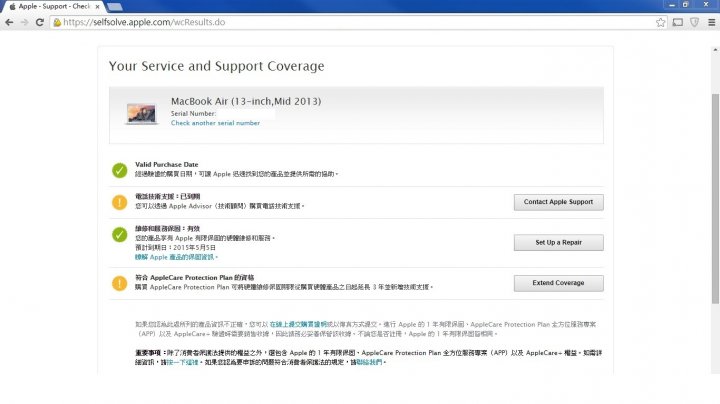Click the shield extension icon
Image resolution: width=720 pixels, height=404 pixels.
coord(694,22)
